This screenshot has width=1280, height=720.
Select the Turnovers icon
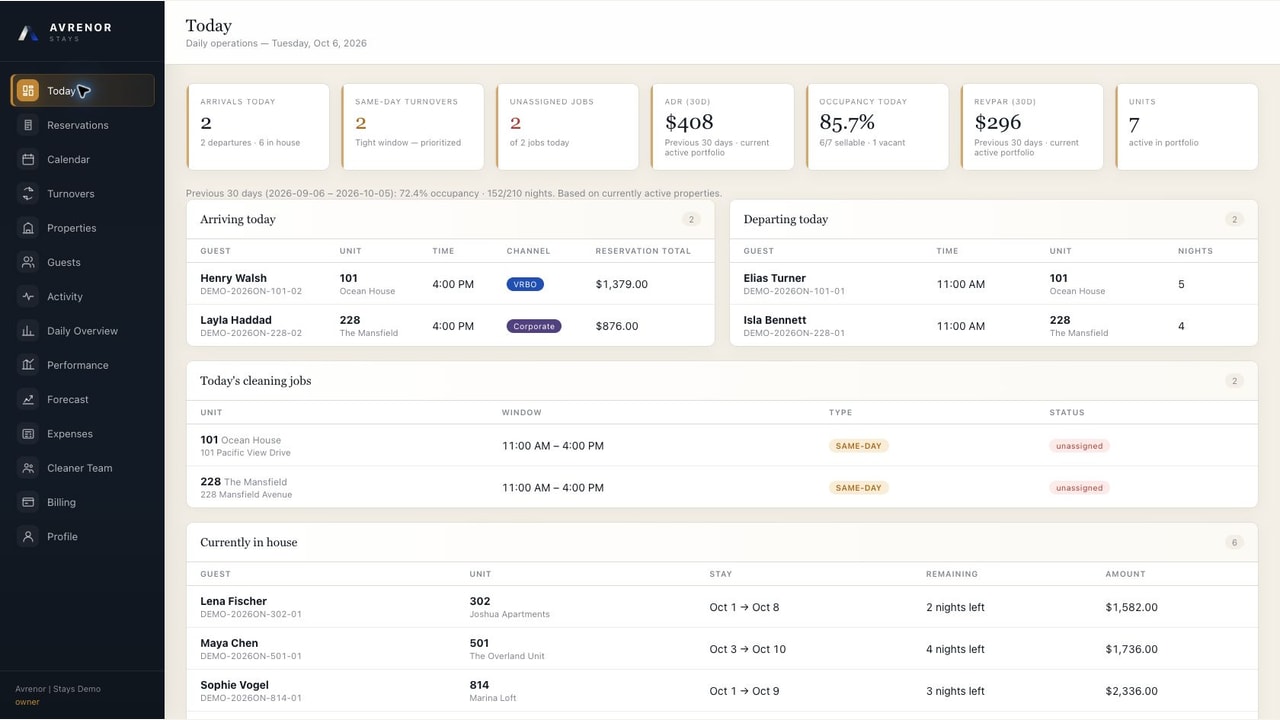(28, 194)
